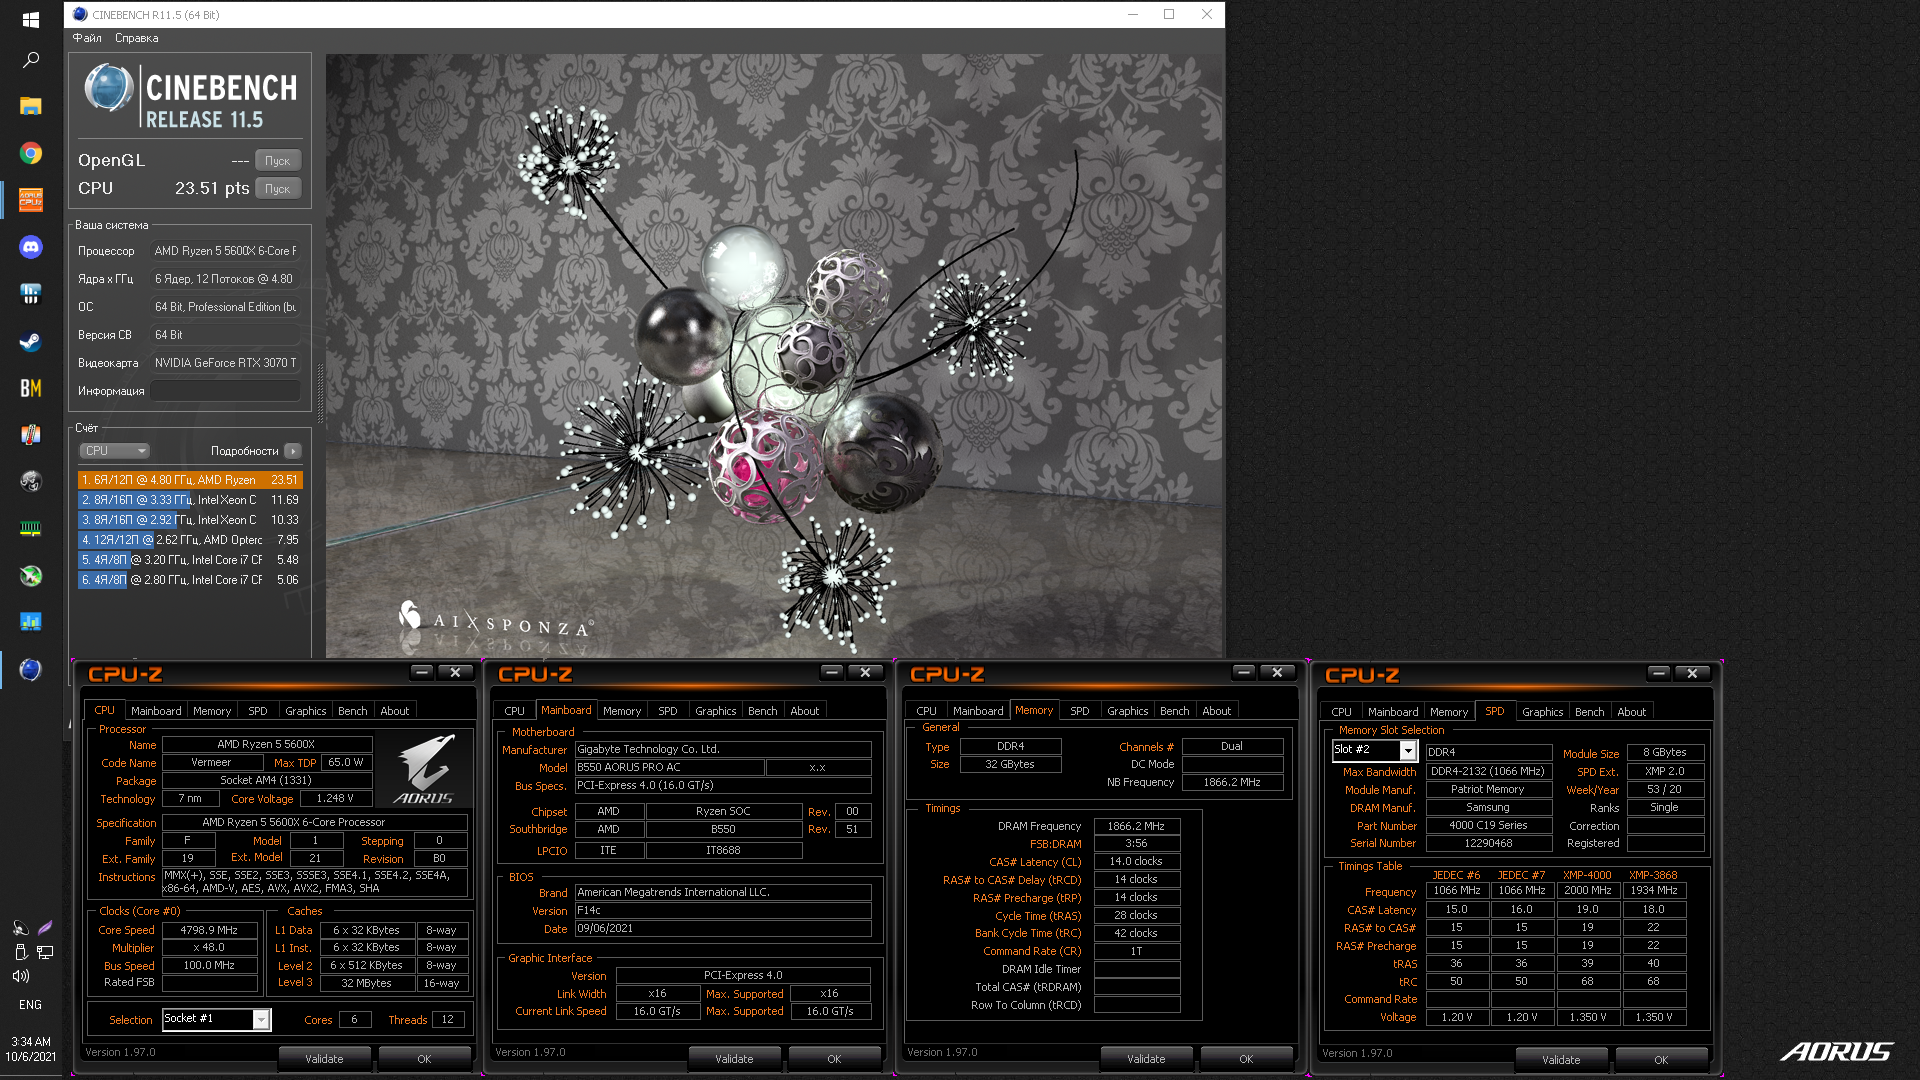Open the BM benchmark app icon
Screen dimensions: 1920x1080
pos(30,388)
